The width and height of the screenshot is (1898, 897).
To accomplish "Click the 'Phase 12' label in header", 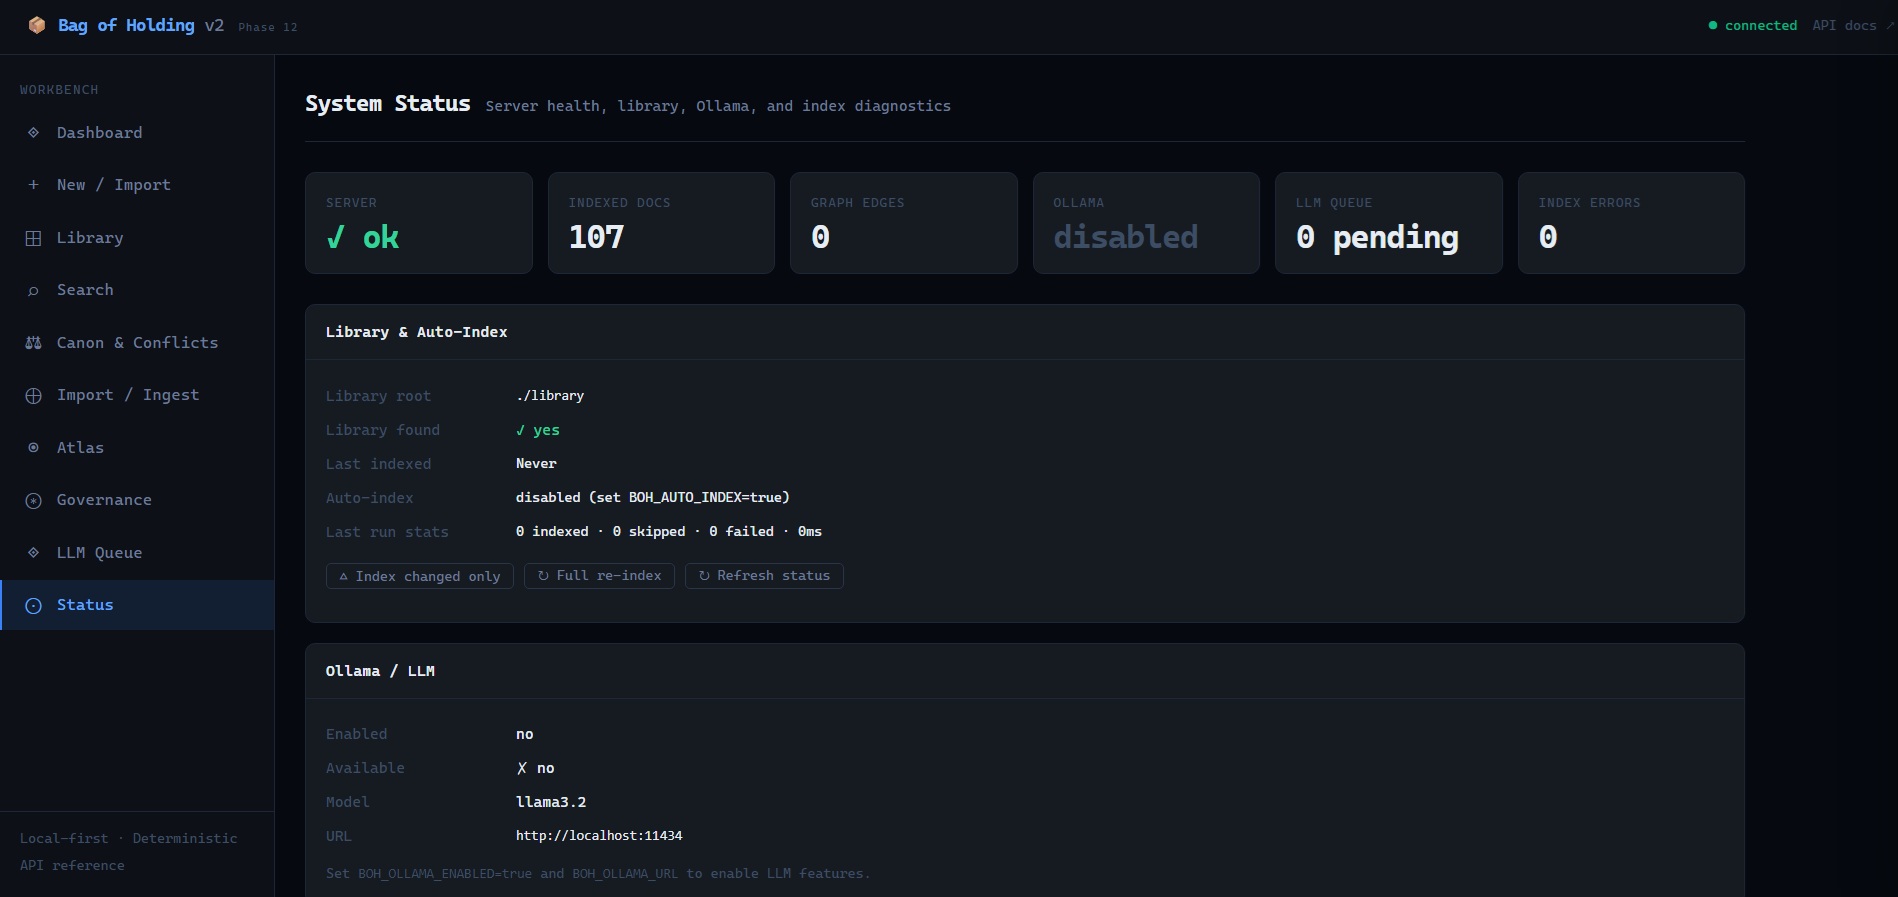I will (x=268, y=27).
